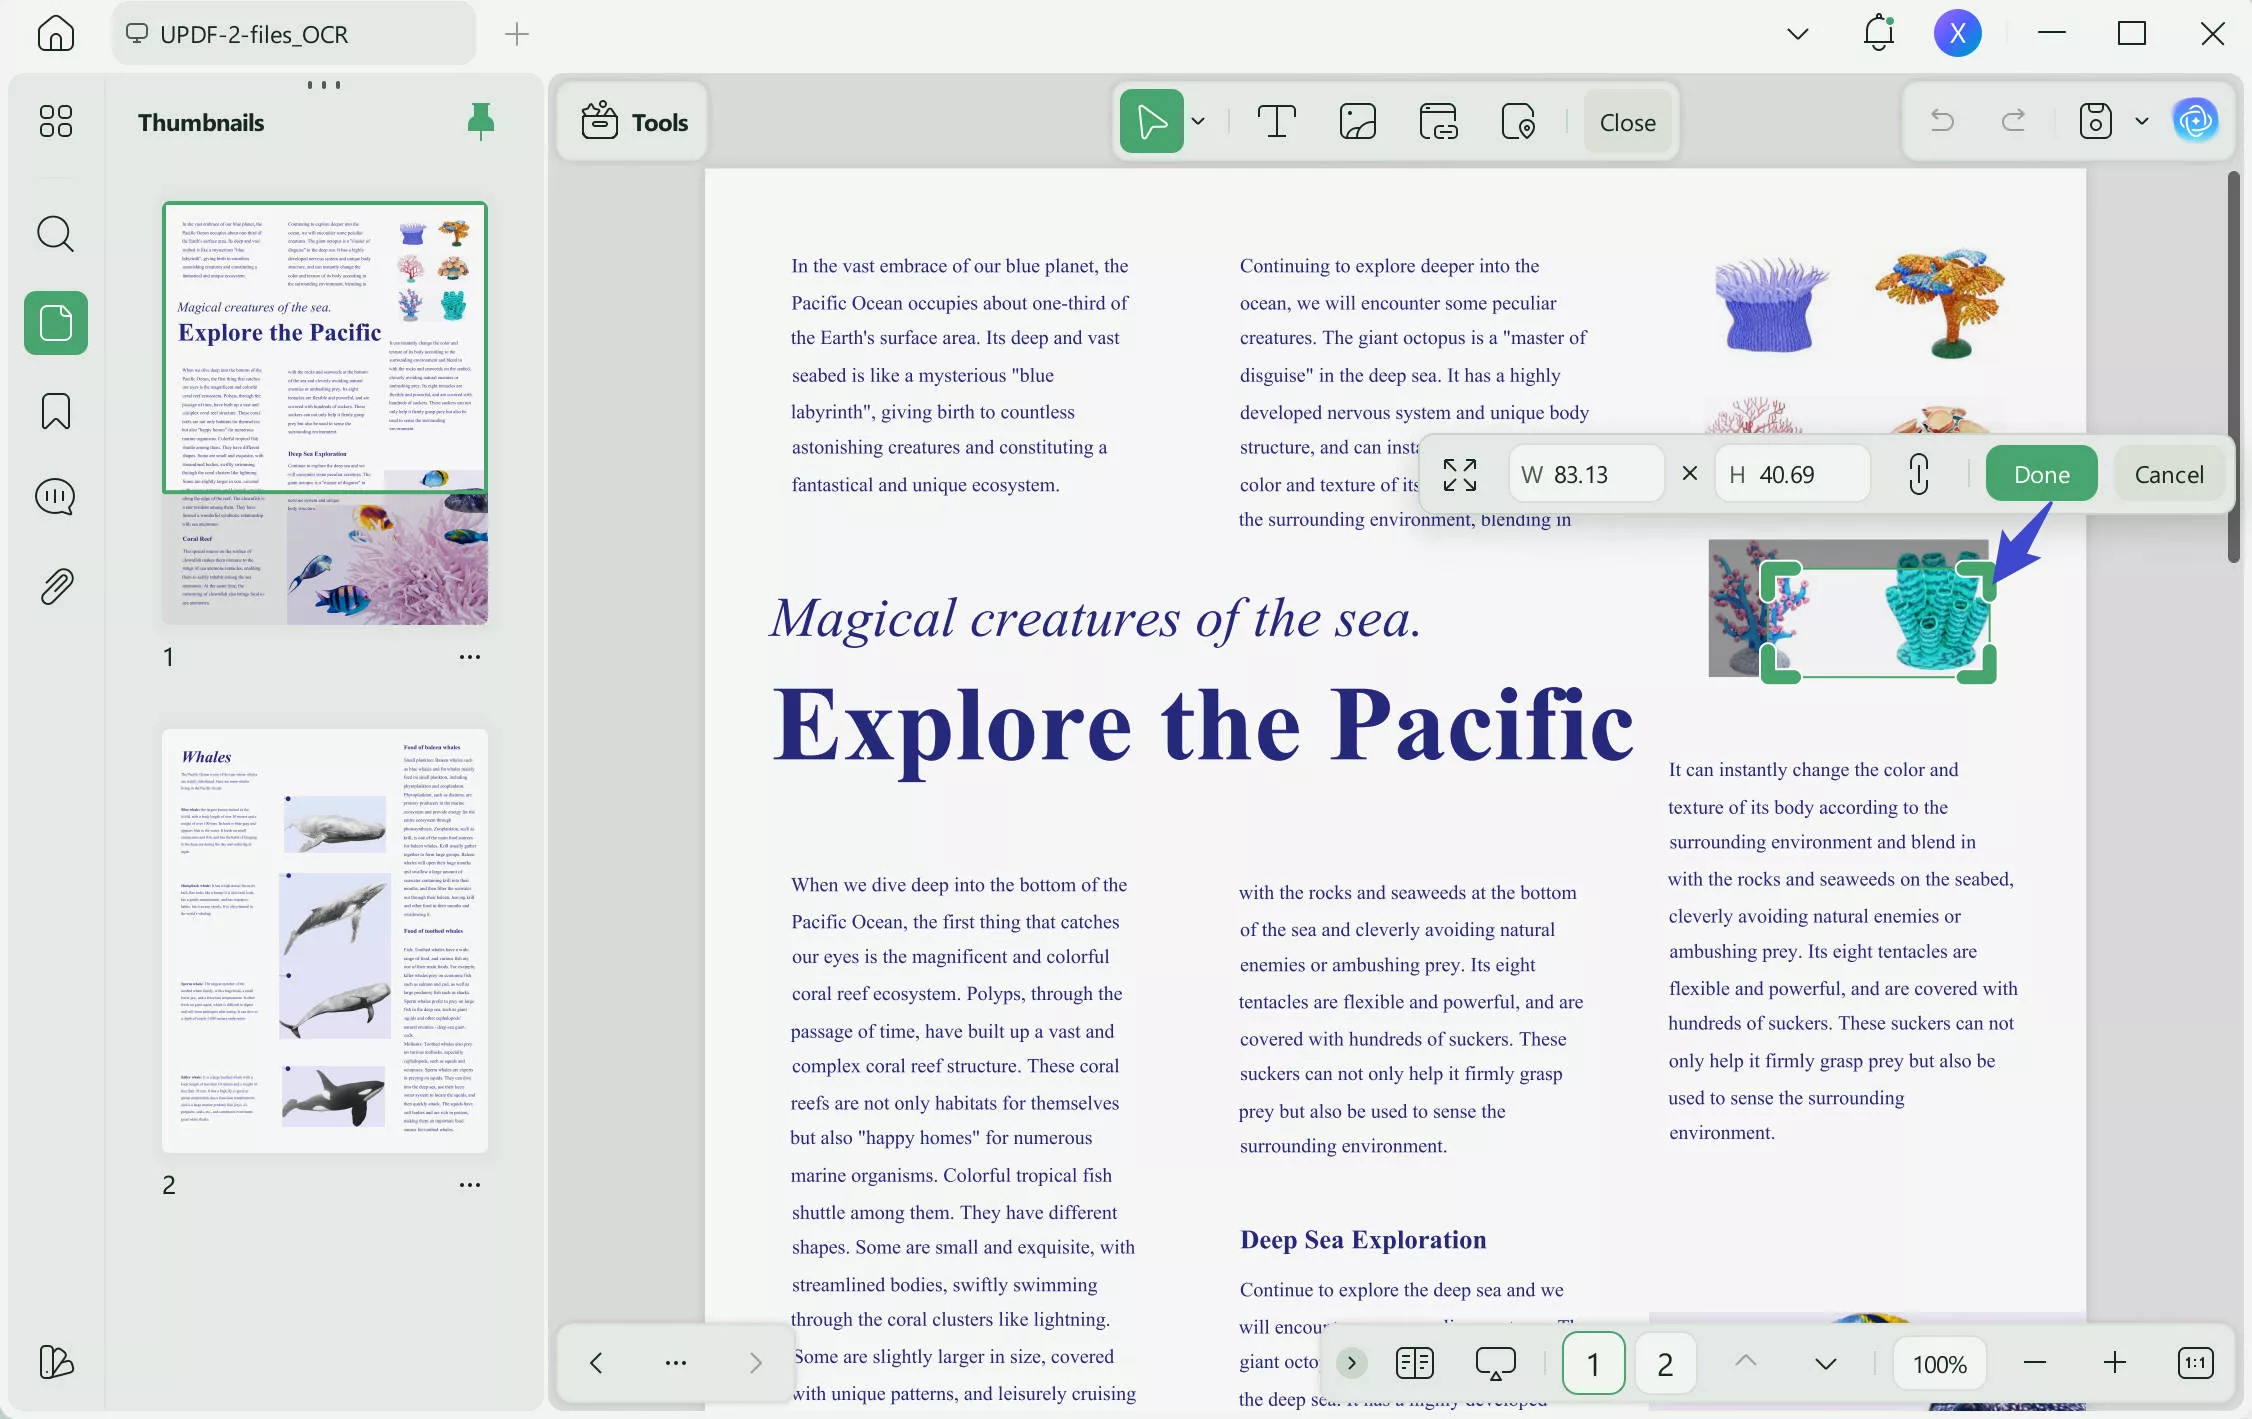This screenshot has height=1419, width=2252.
Task: Open the UPDF AI assistant icon
Action: pyautogui.click(x=2195, y=122)
